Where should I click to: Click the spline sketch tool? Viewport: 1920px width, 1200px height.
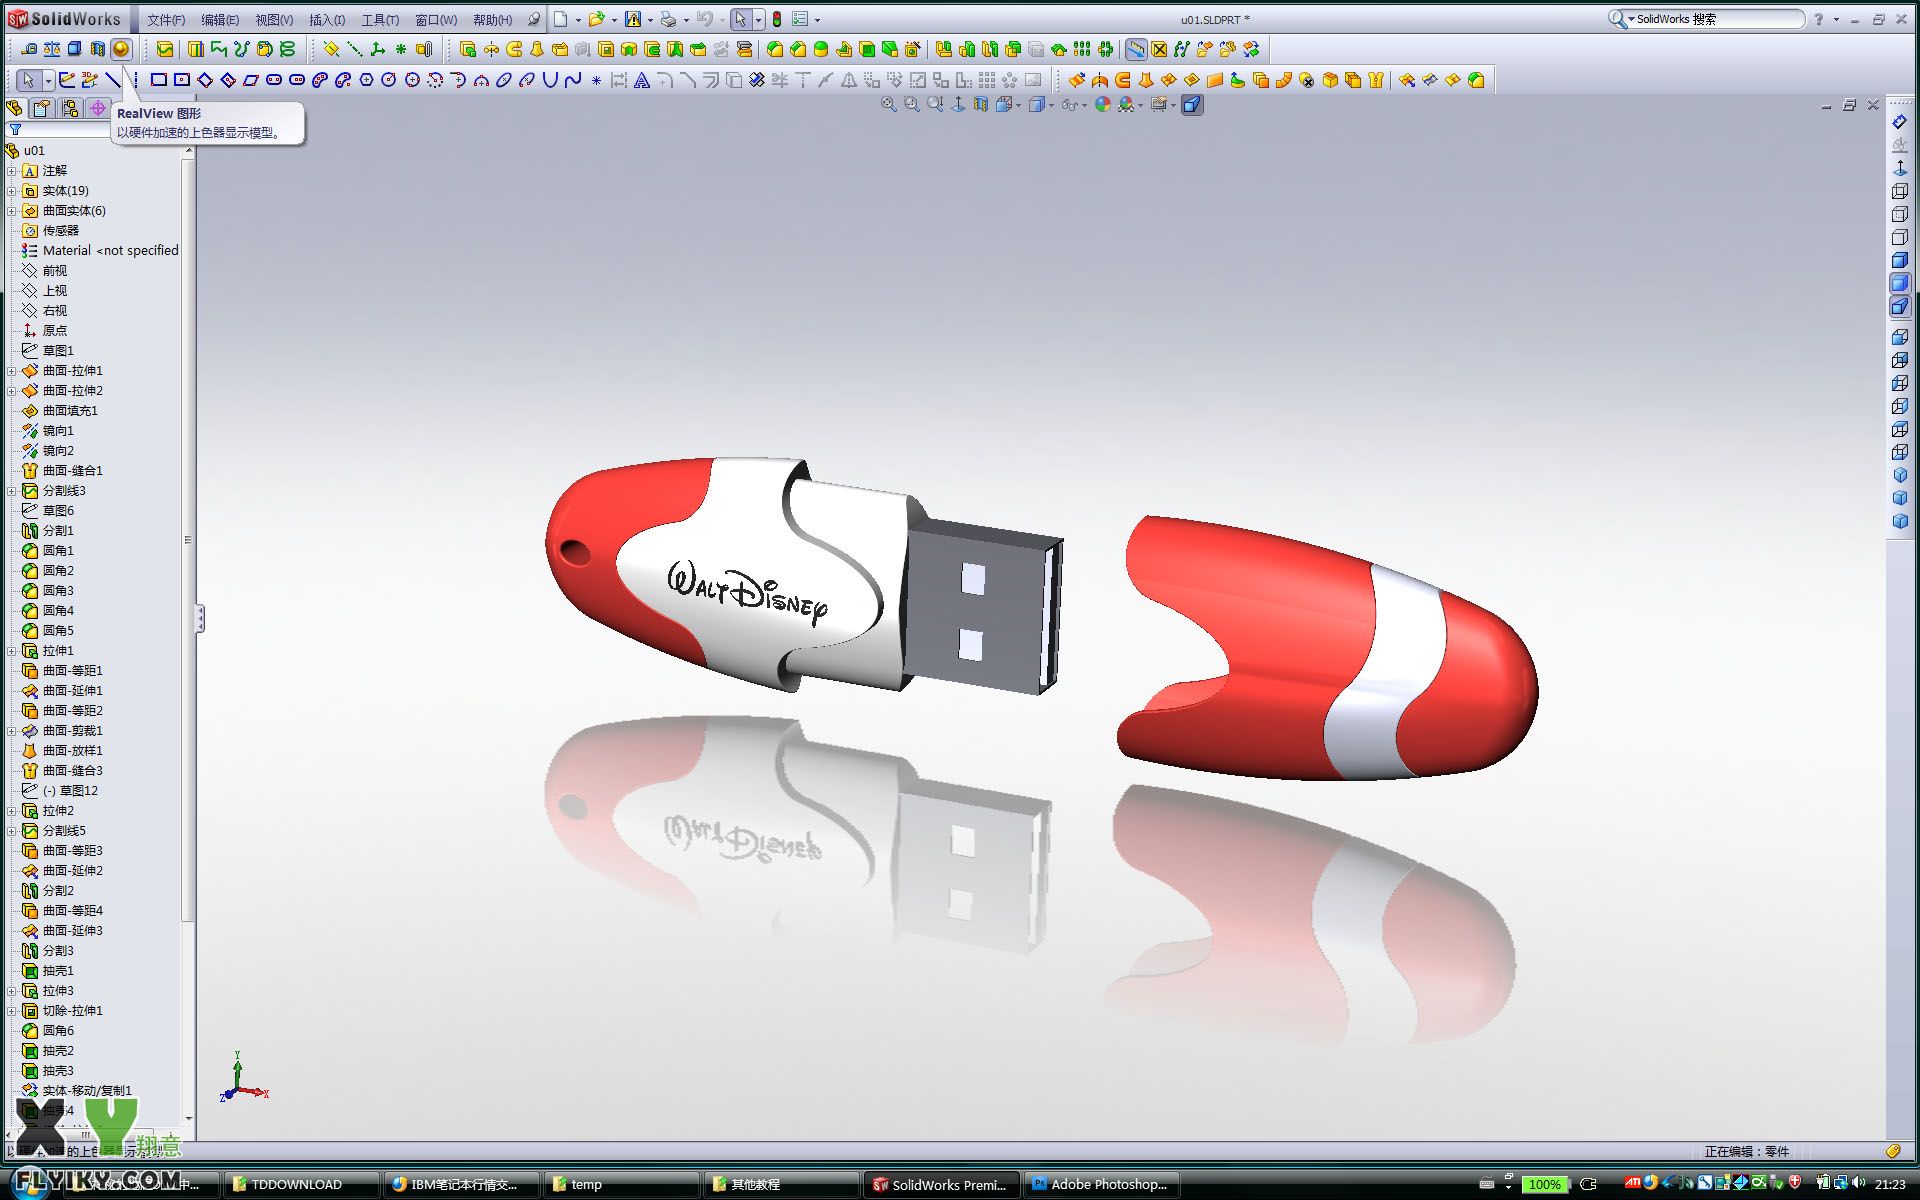pos(572,80)
